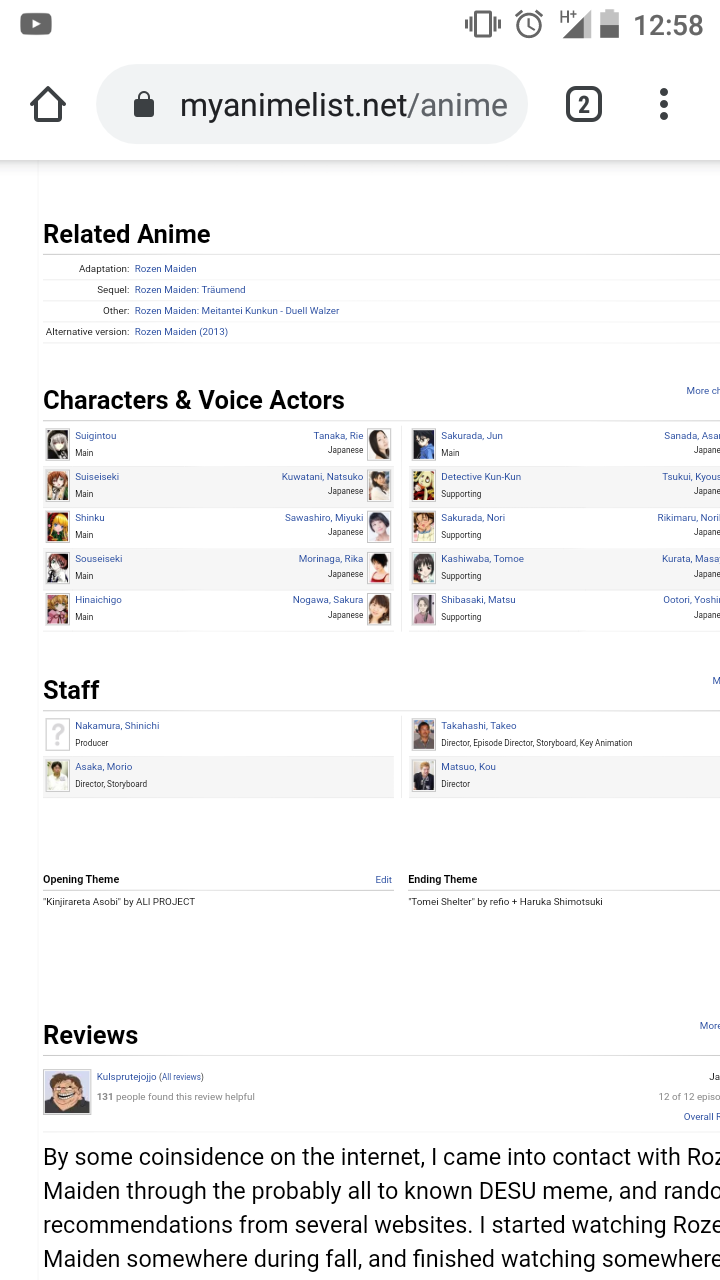Tap Sakurada, Jun character thumbnail

[424, 444]
